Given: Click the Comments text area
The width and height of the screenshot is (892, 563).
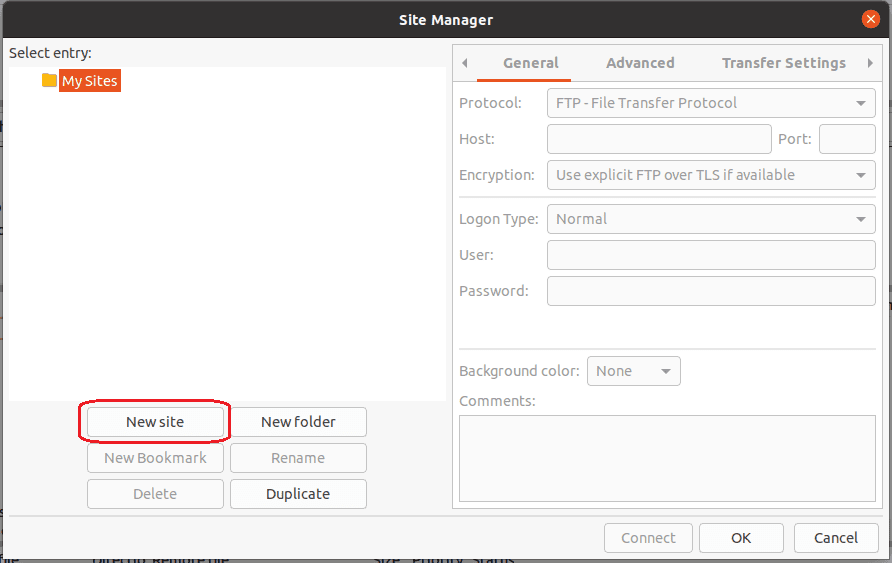Looking at the screenshot, I should 666,458.
